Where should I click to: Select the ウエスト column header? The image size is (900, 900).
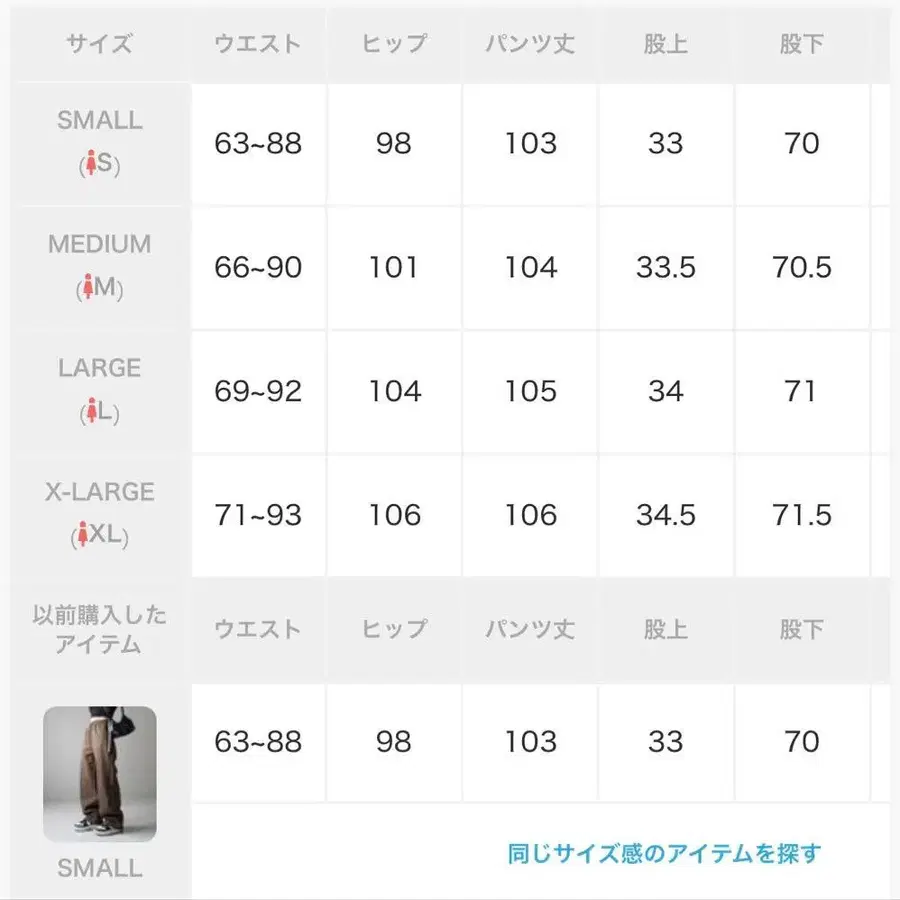coord(258,43)
